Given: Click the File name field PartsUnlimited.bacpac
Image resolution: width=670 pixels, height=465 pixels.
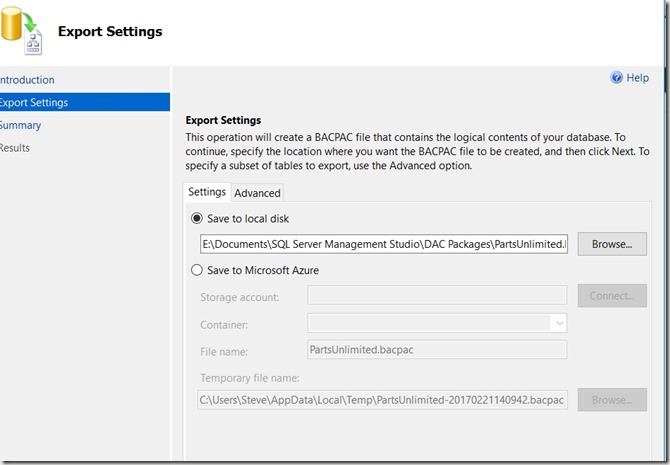Looking at the screenshot, I should pyautogui.click(x=437, y=349).
